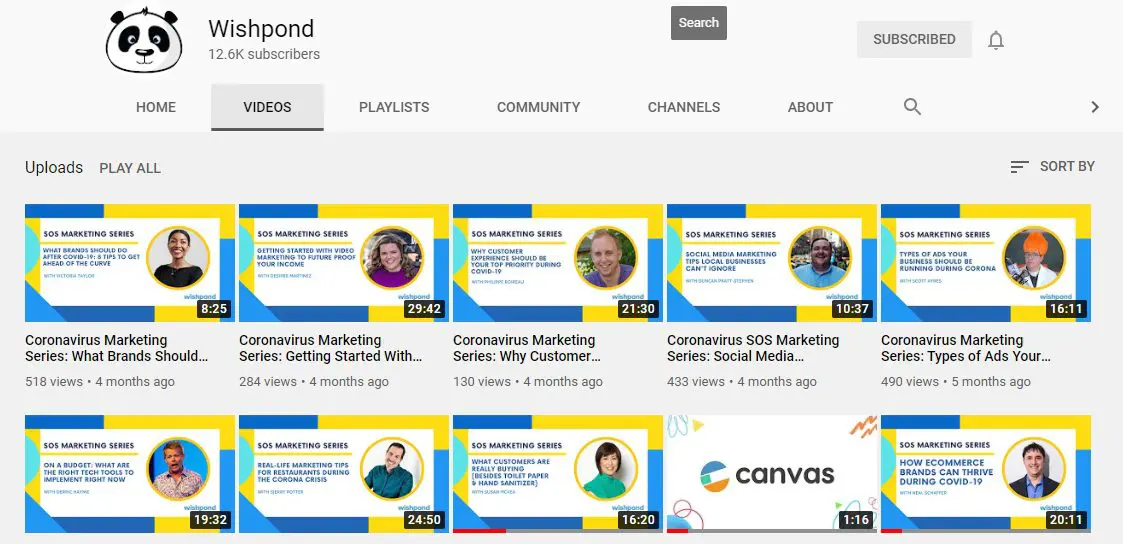This screenshot has width=1123, height=544.
Task: Select the Channels tab
Action: click(683, 107)
